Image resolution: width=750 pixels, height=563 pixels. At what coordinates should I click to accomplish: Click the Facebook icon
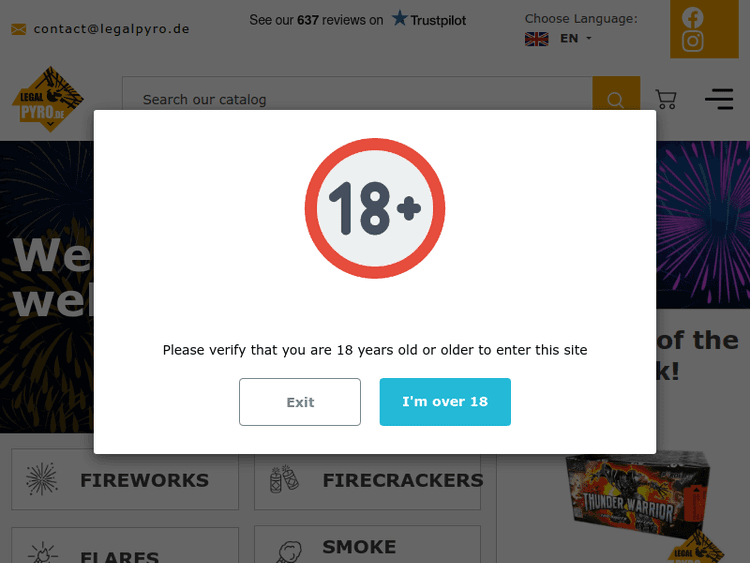pyautogui.click(x=693, y=17)
